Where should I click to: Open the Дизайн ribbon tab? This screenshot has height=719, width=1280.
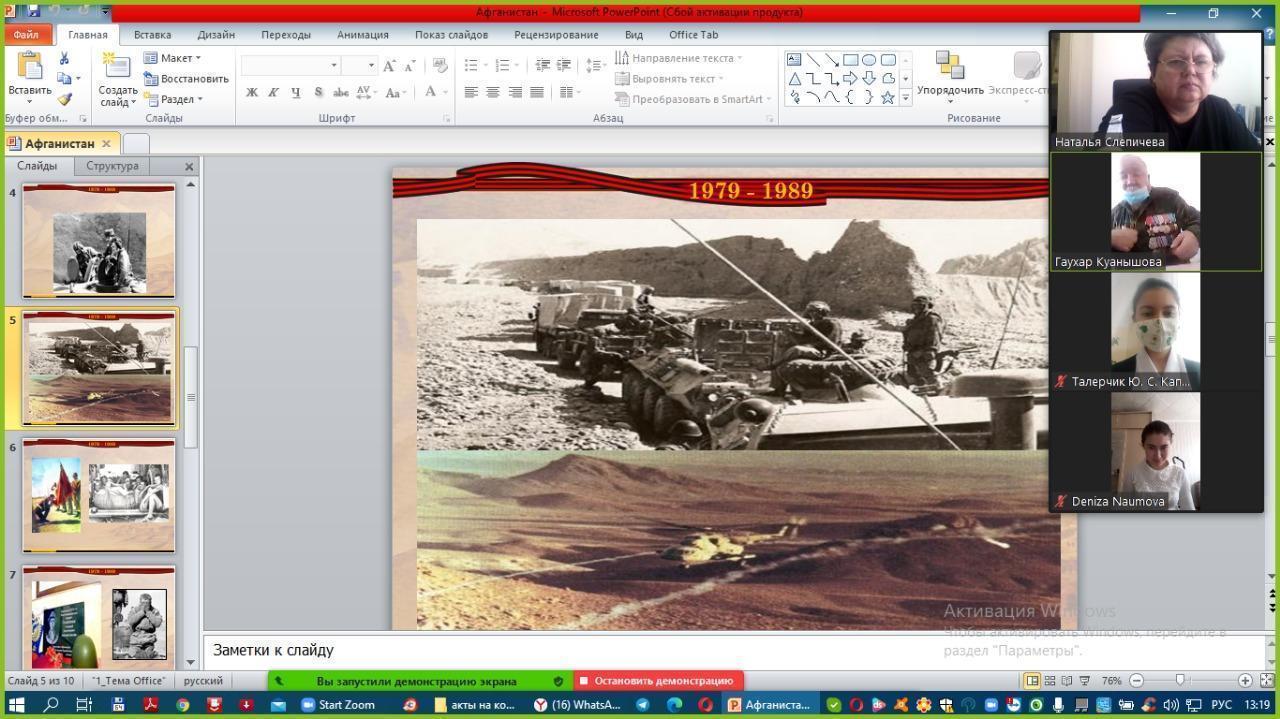tap(215, 34)
